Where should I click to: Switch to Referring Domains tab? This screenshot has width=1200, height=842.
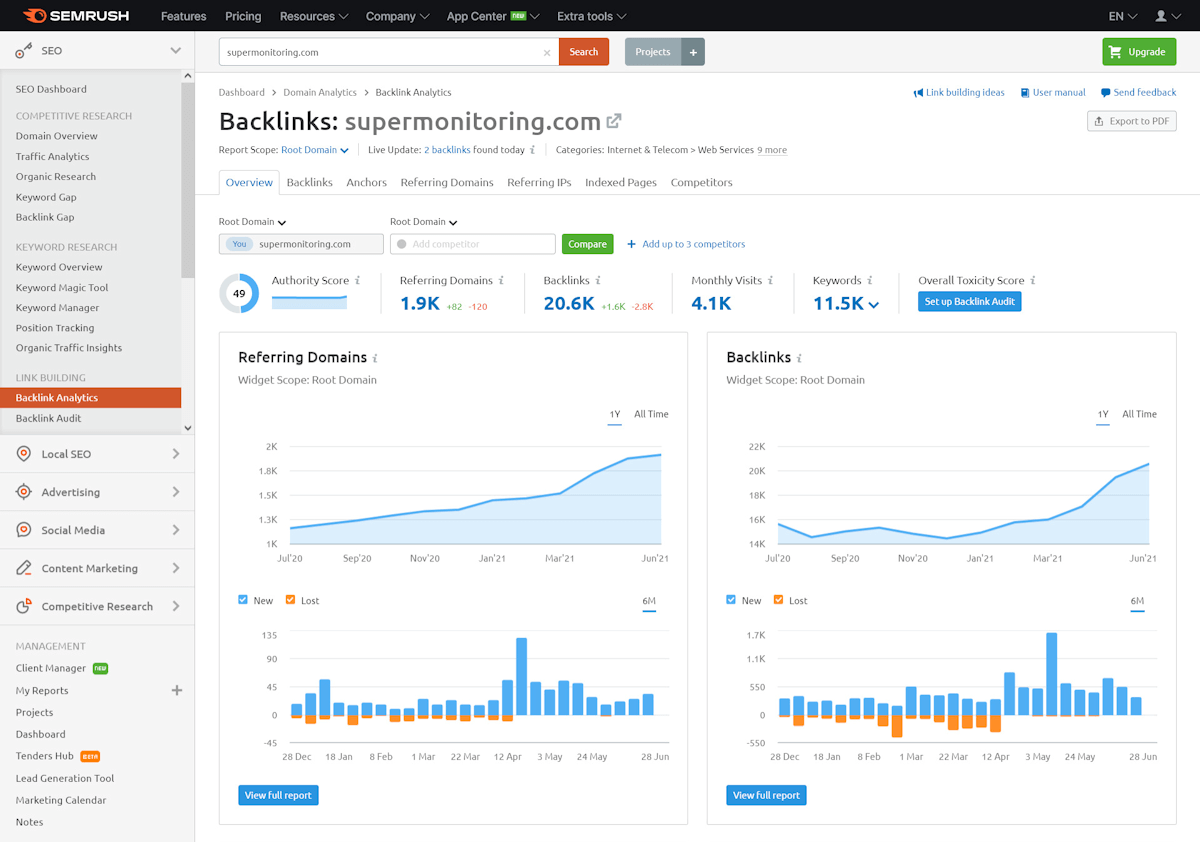pos(447,182)
